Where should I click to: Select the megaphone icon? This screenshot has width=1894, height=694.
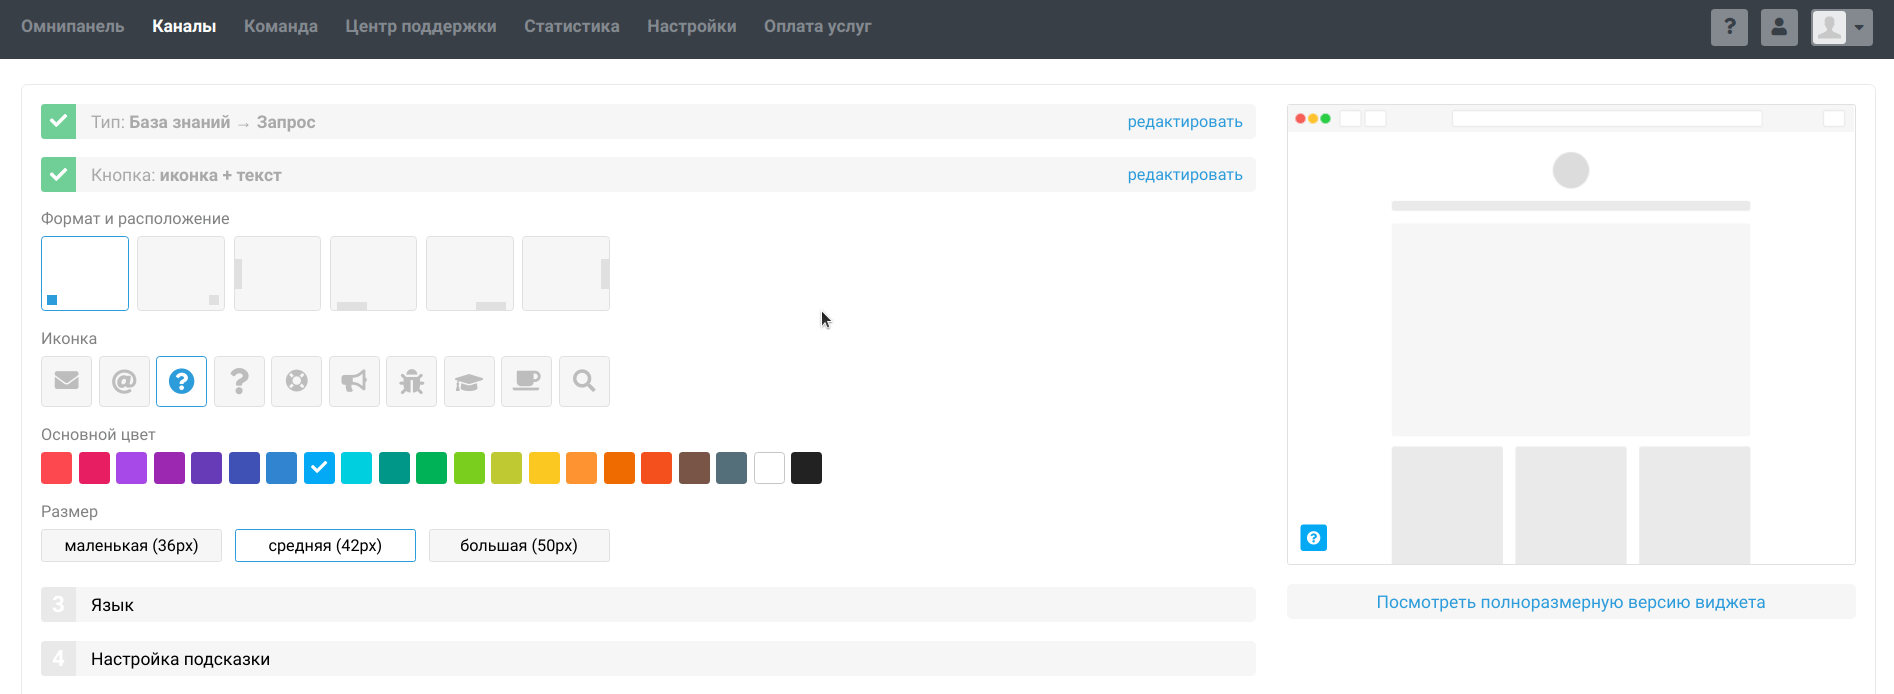pos(354,381)
